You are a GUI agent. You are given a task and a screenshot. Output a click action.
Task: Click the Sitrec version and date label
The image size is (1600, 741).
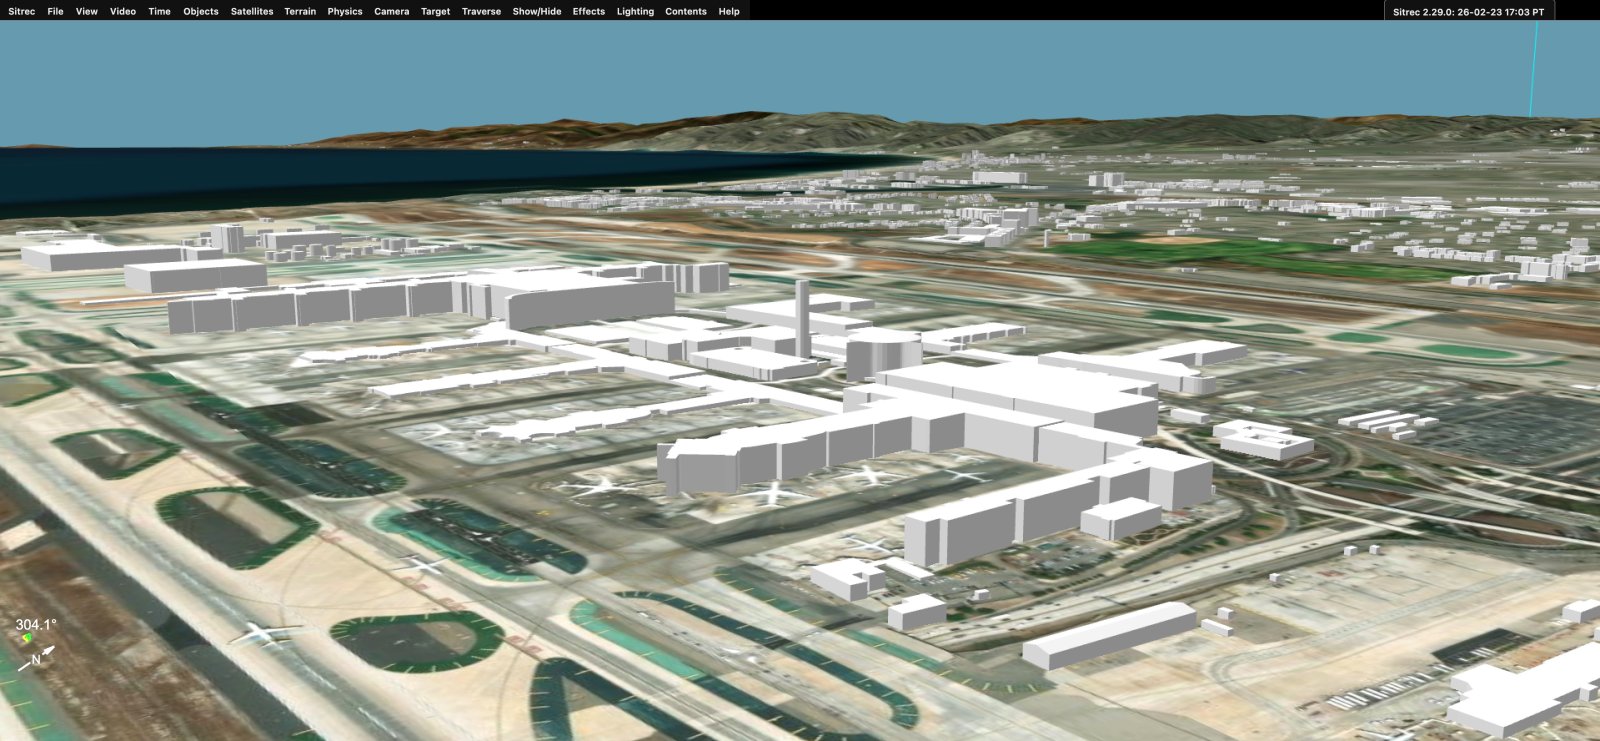coord(1468,11)
